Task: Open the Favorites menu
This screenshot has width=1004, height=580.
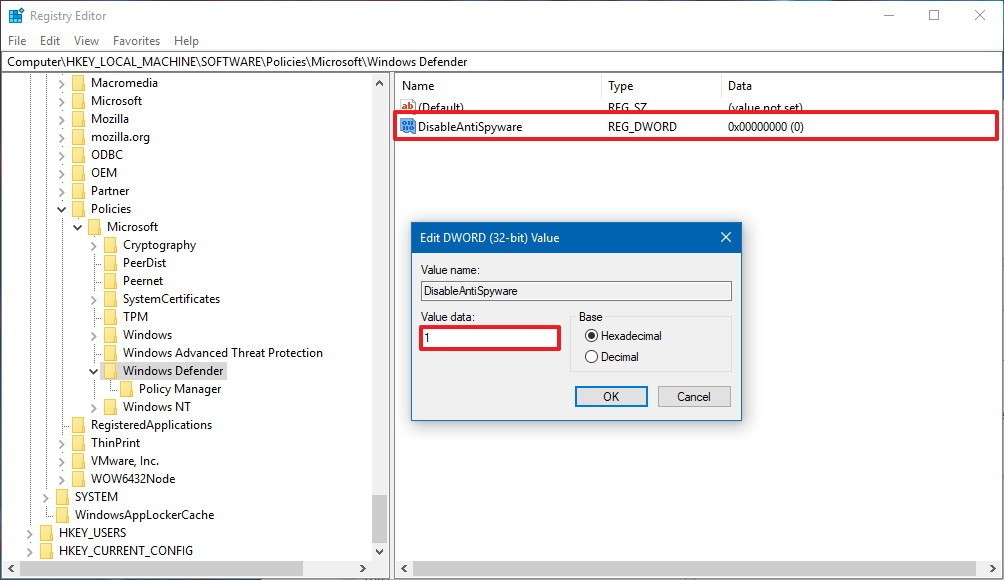Action: [136, 40]
